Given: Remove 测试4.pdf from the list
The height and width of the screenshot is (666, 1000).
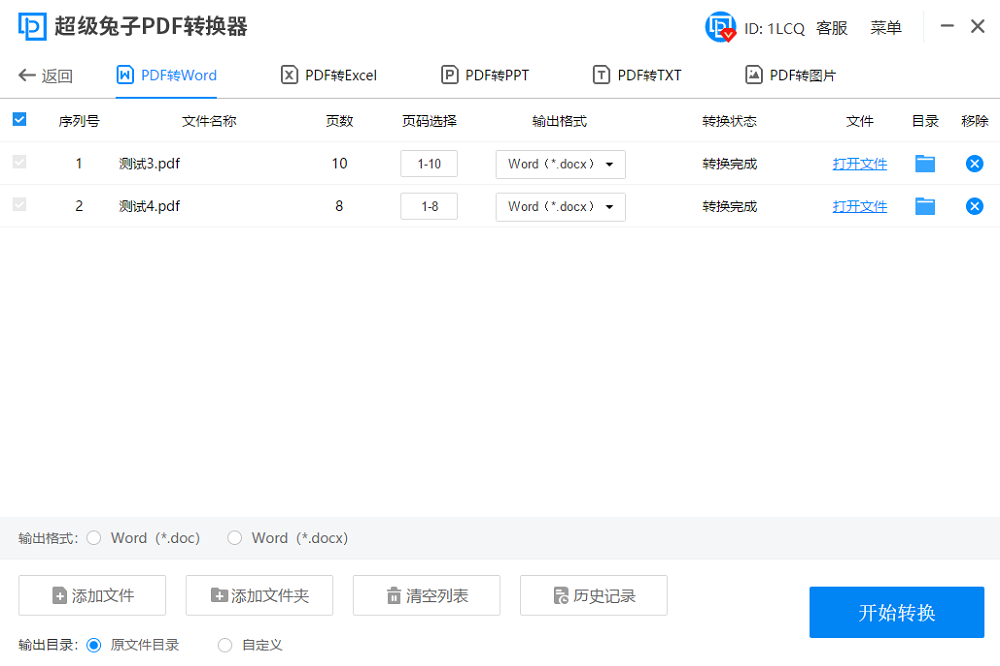Looking at the screenshot, I should click(974, 206).
